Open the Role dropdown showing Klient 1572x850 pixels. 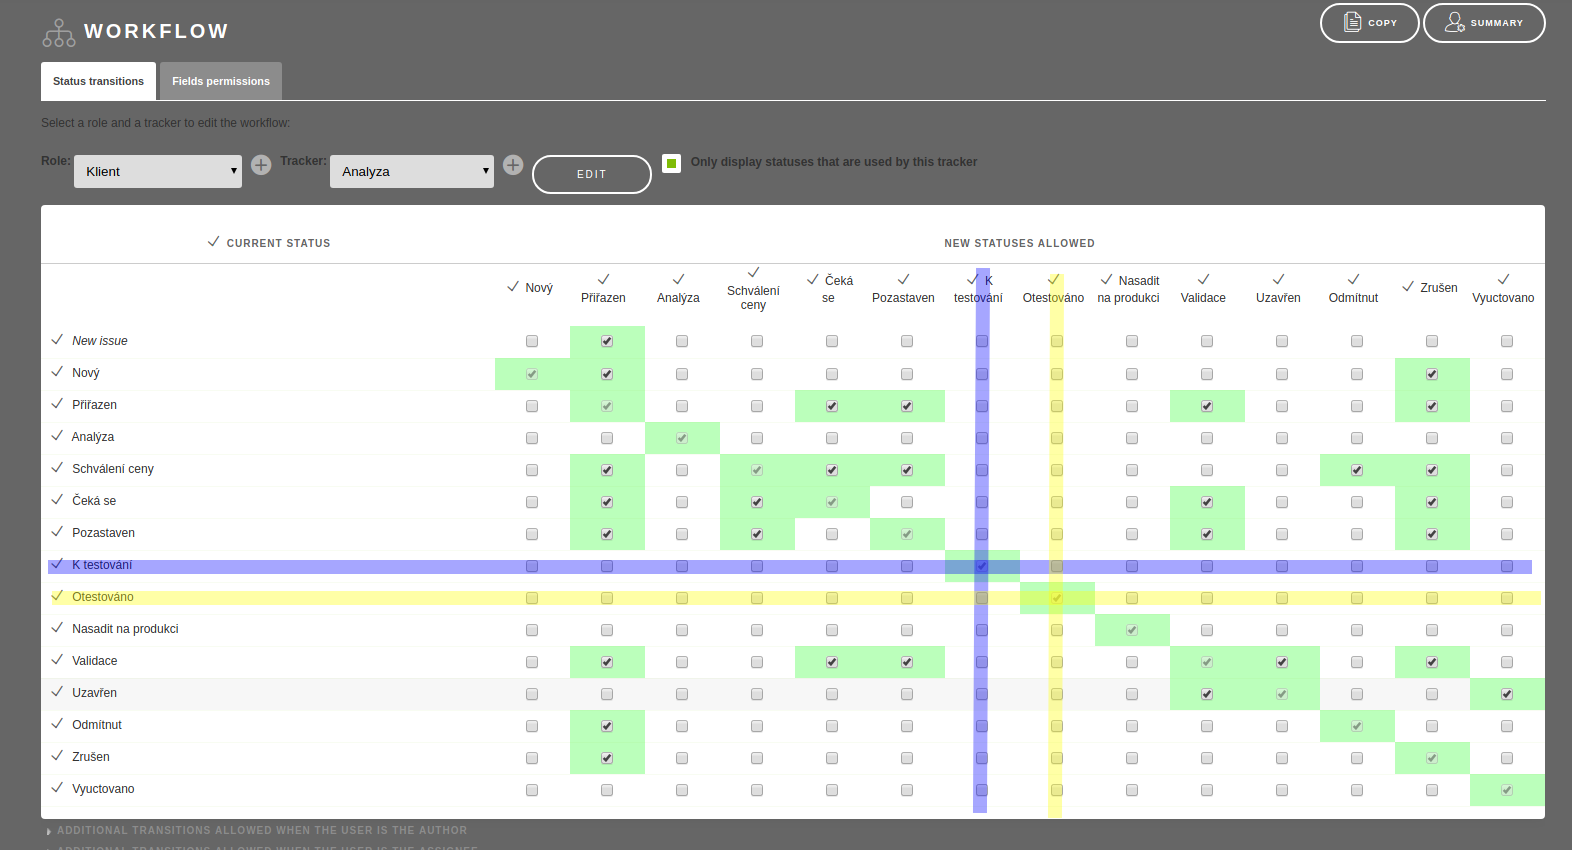coord(158,172)
